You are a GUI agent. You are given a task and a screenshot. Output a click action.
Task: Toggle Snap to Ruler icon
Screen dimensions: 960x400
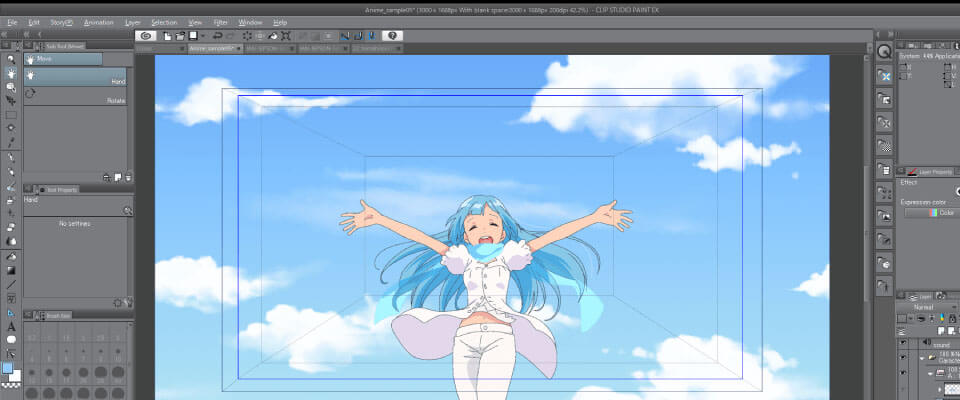tap(345, 36)
